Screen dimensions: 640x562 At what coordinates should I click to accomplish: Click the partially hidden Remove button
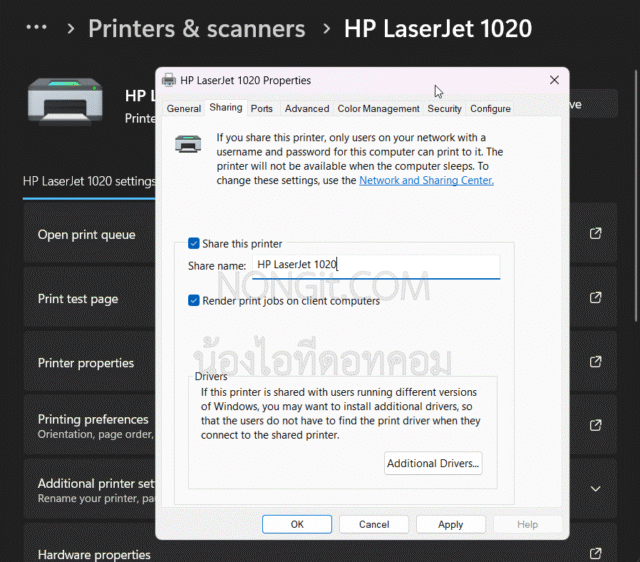click(593, 104)
